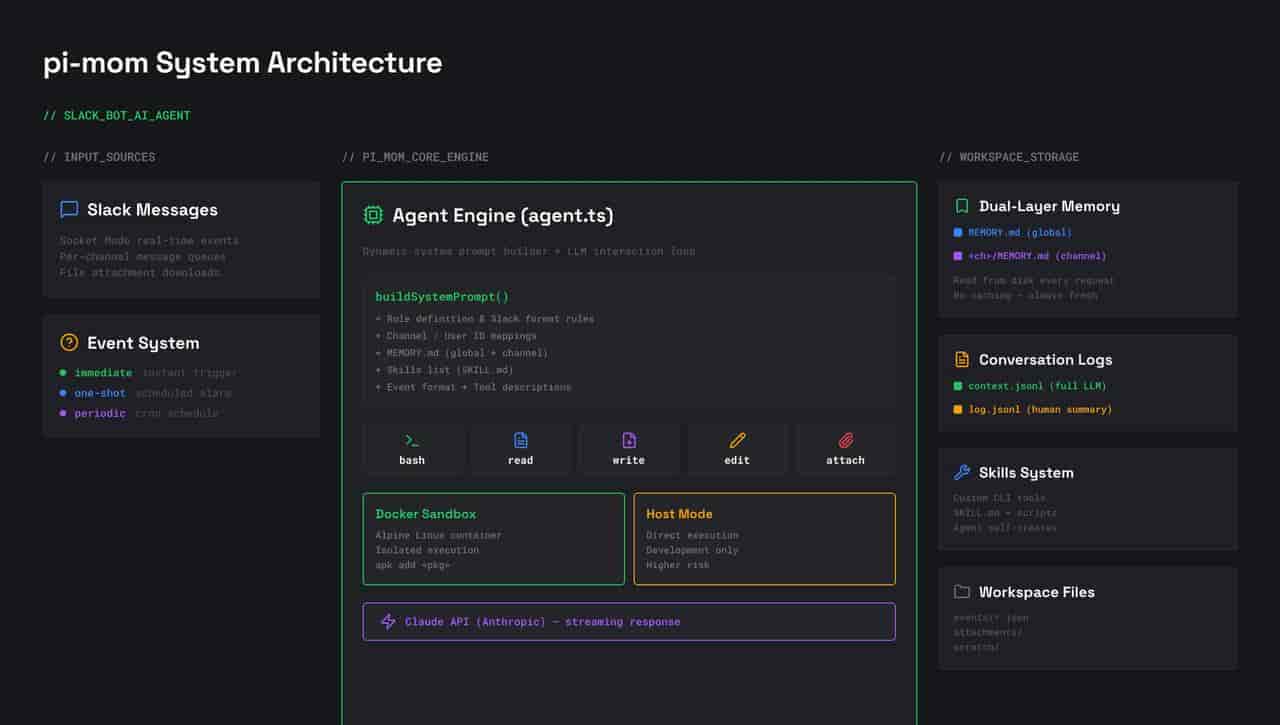This screenshot has width=1280, height=725.
Task: Click the <ch>/MEMORY.md (channel) text
Action: coord(1037,256)
